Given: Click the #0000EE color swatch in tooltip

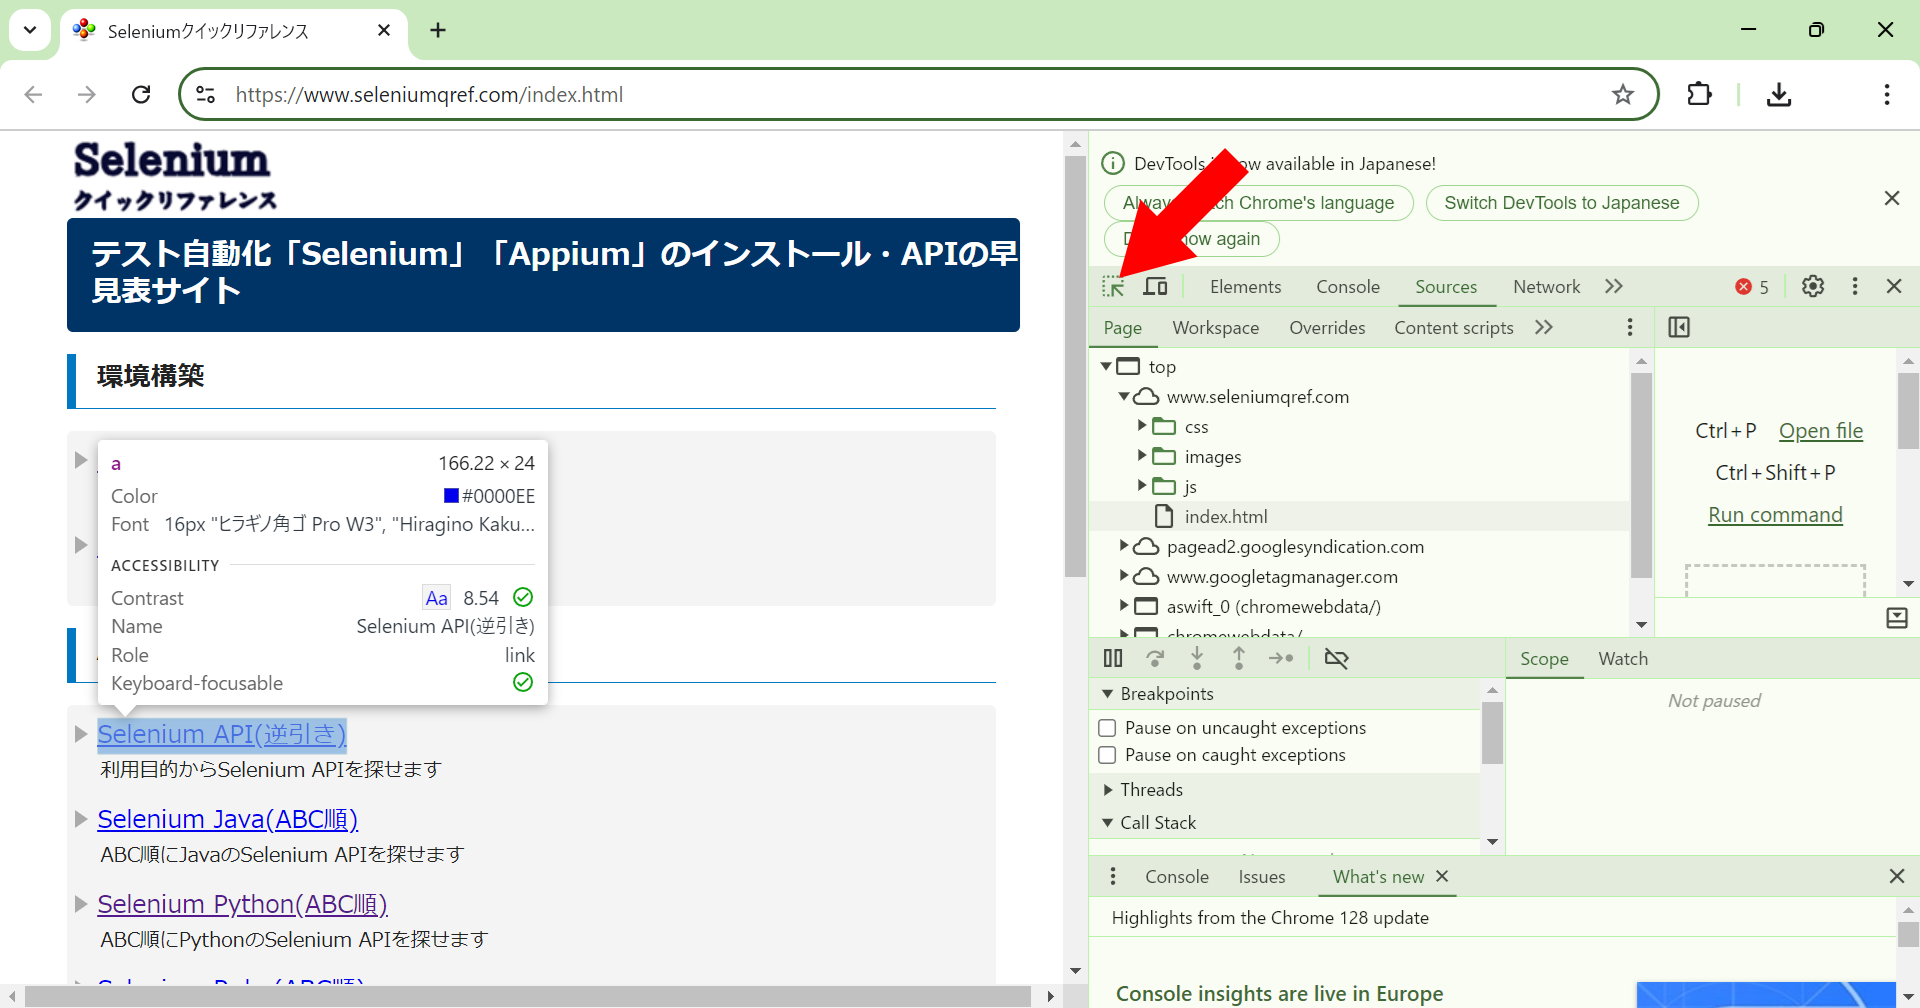Looking at the screenshot, I should tap(451, 496).
